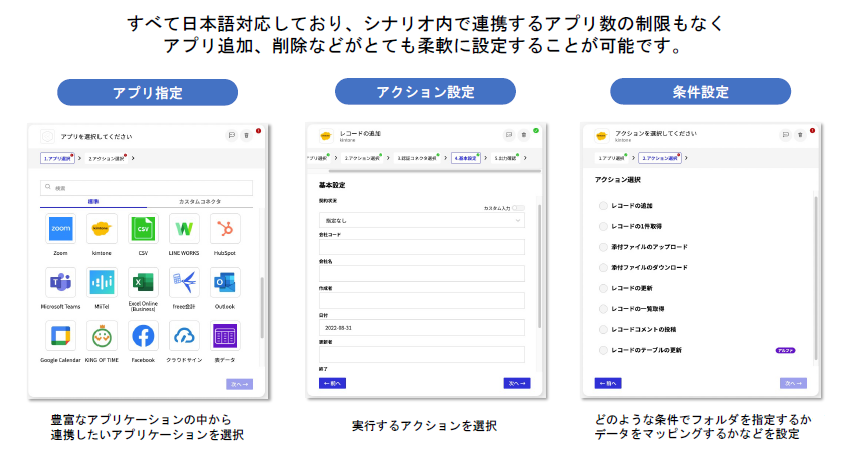Image resolution: width=851 pixels, height=450 pixels.
Task: Switch to the 標準 tab
Action: point(93,201)
